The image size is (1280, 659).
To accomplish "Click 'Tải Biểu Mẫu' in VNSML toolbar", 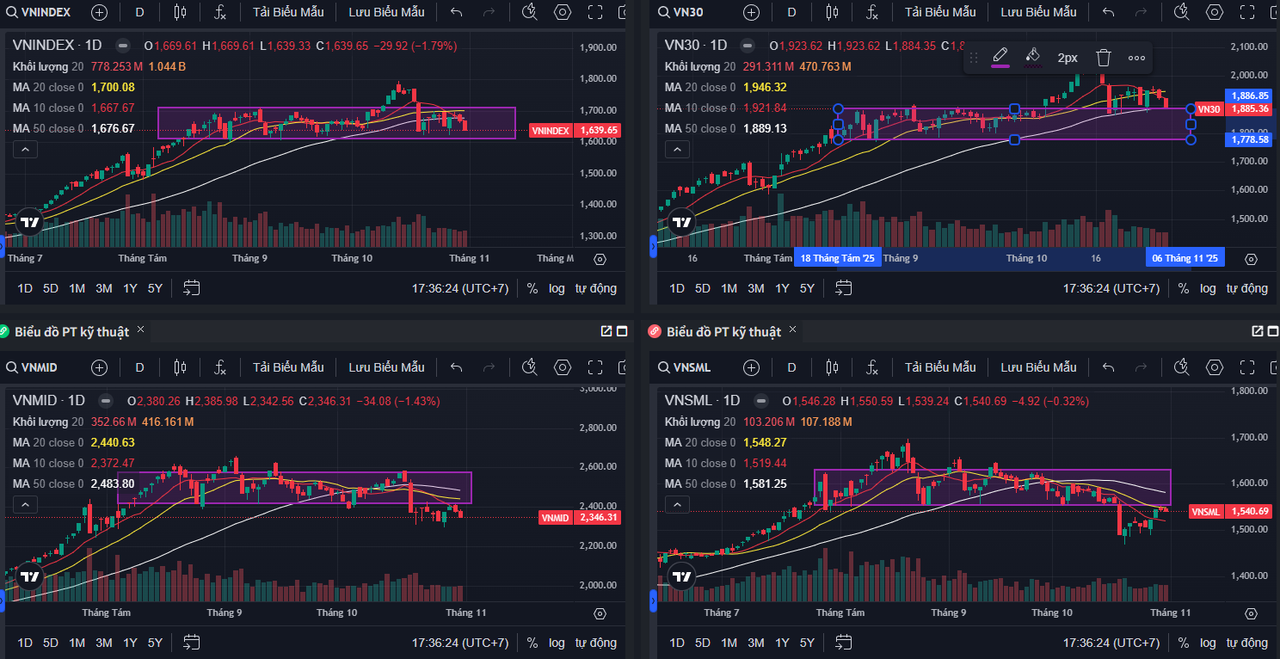I will click(940, 367).
